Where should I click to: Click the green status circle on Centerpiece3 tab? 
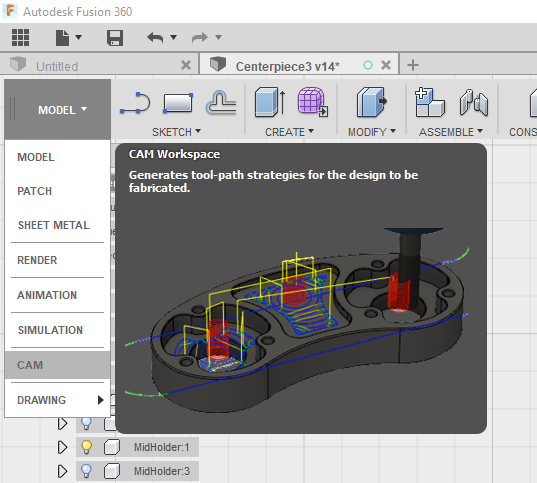[368, 65]
